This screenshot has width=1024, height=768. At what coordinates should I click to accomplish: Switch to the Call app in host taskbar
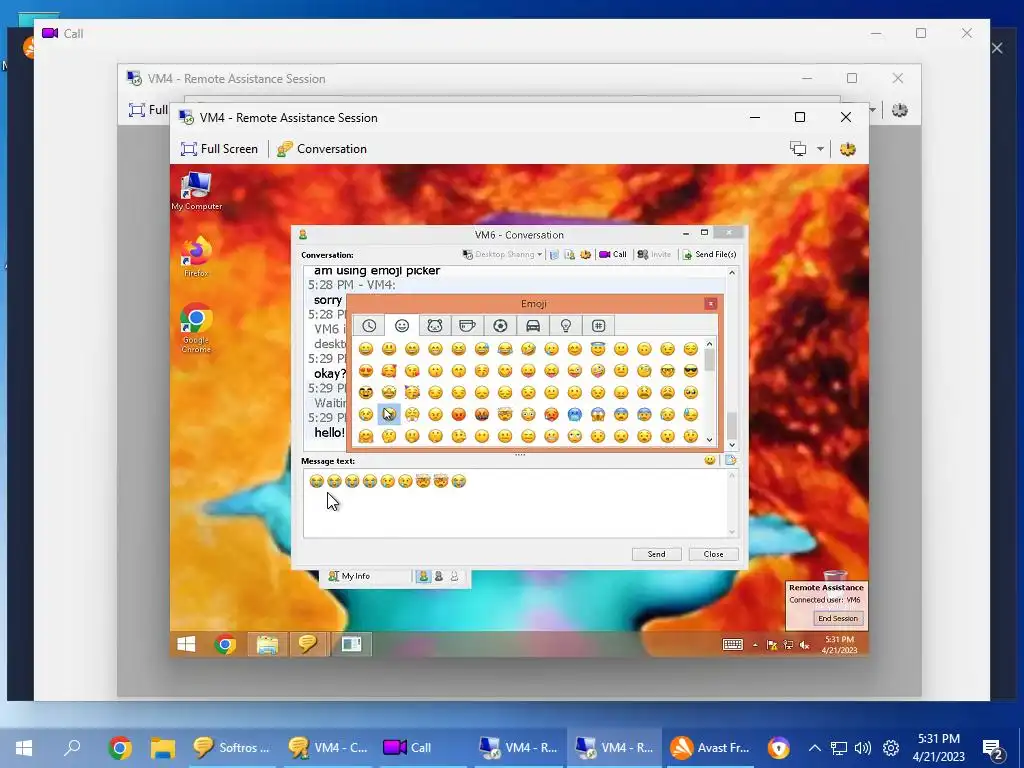pos(408,748)
